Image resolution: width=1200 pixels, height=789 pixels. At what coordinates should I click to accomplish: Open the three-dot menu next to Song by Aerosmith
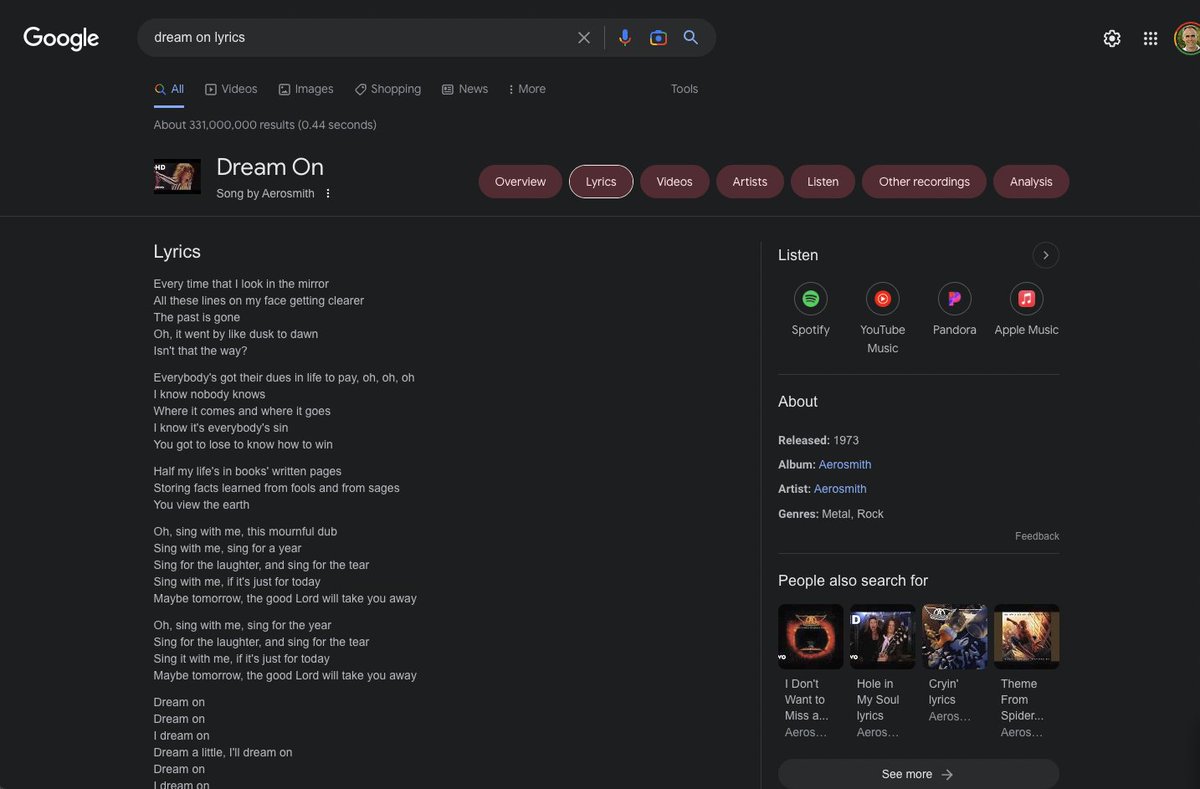pos(327,194)
